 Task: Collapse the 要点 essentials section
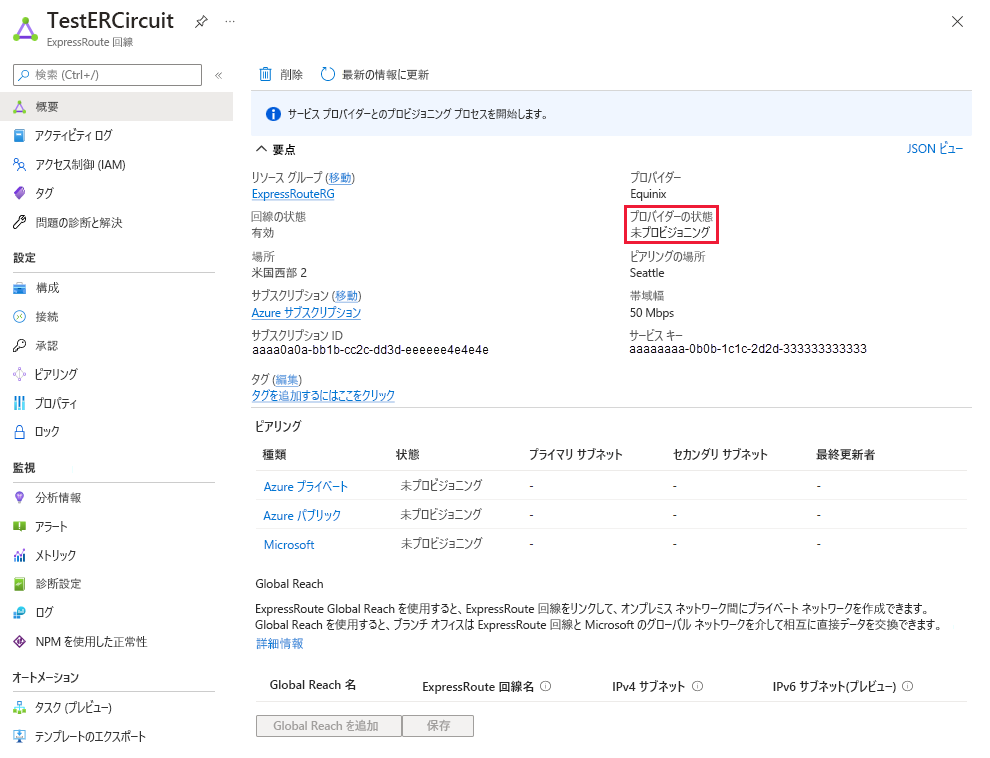coord(261,149)
